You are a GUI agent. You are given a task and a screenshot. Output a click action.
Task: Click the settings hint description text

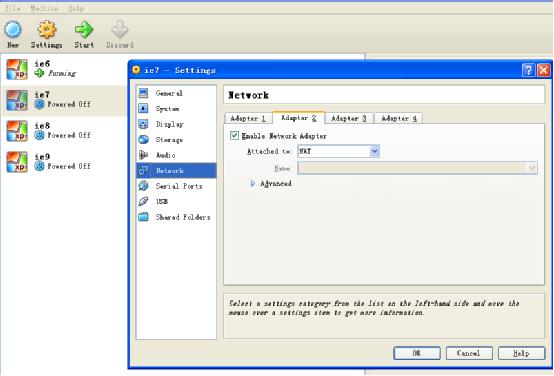[374, 308]
